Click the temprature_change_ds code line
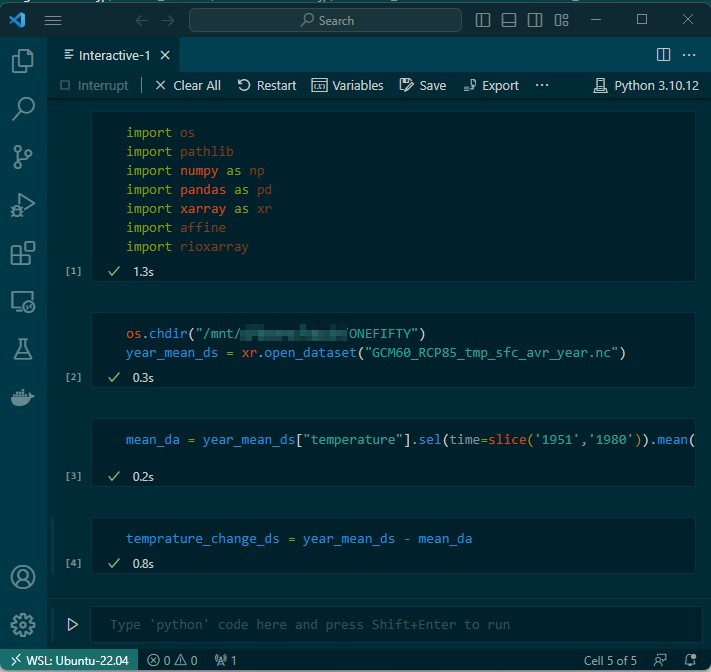The image size is (711, 672). [299, 539]
